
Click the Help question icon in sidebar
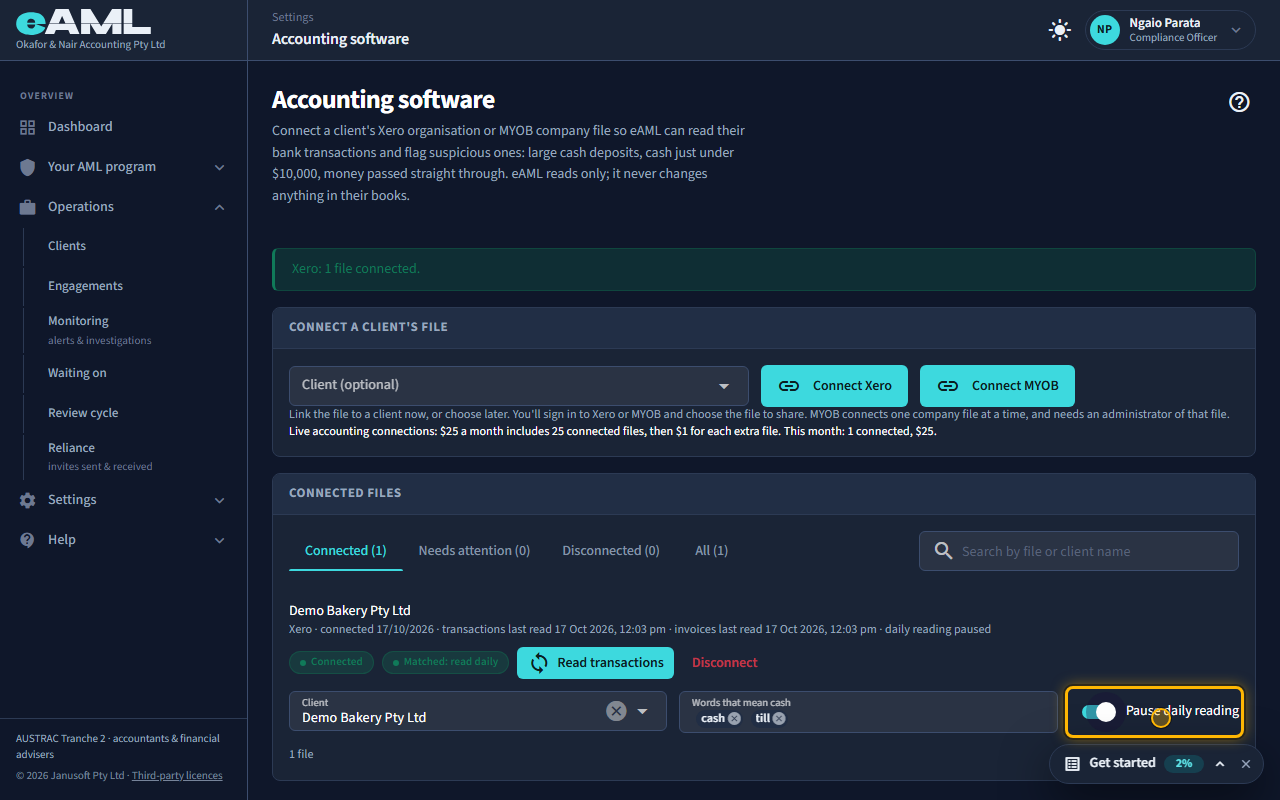click(28, 540)
